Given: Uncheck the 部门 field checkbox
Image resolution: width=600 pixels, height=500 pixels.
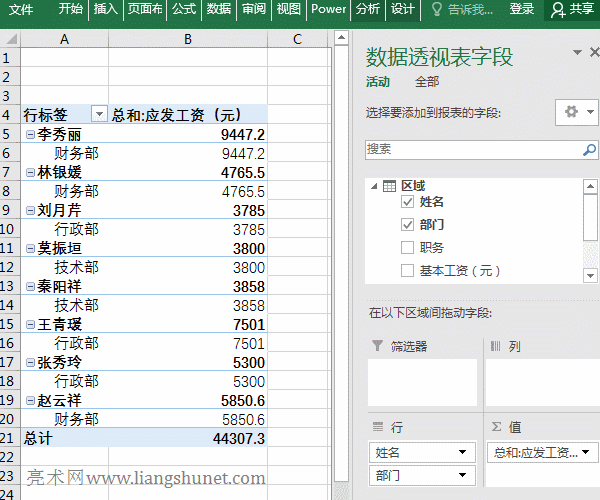Looking at the screenshot, I should tap(407, 225).
